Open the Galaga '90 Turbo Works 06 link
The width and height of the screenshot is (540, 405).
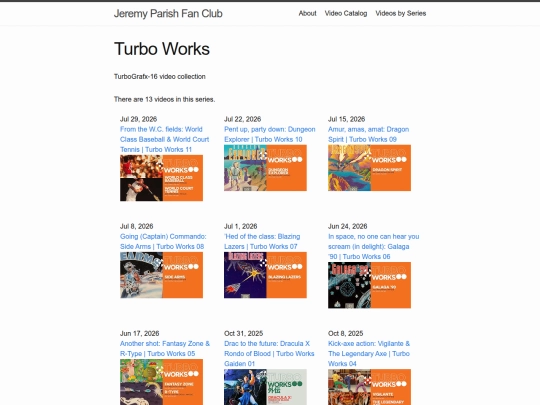click(x=373, y=247)
